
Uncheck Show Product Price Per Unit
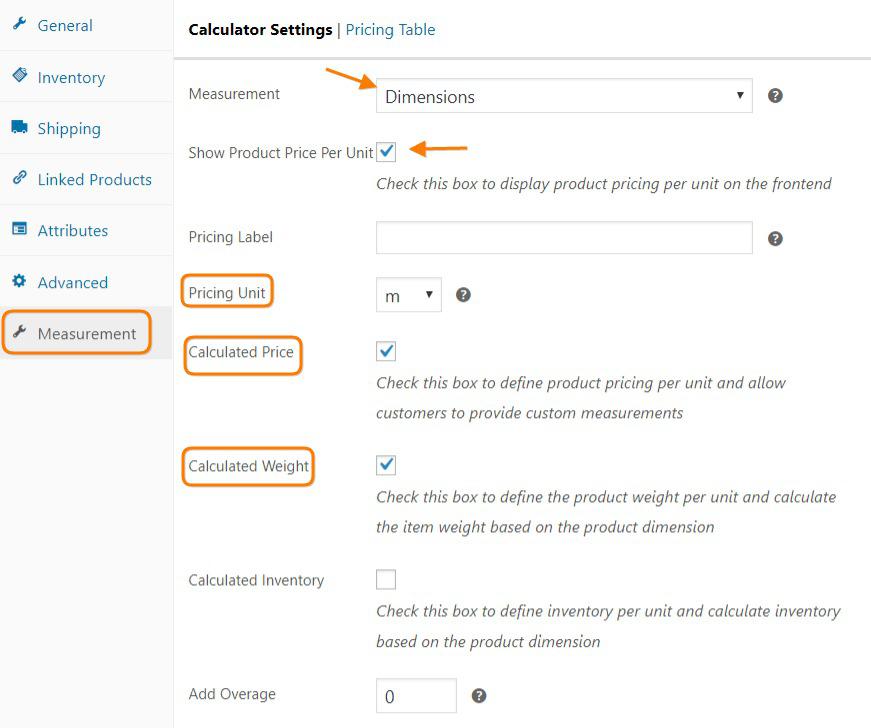[x=386, y=152]
